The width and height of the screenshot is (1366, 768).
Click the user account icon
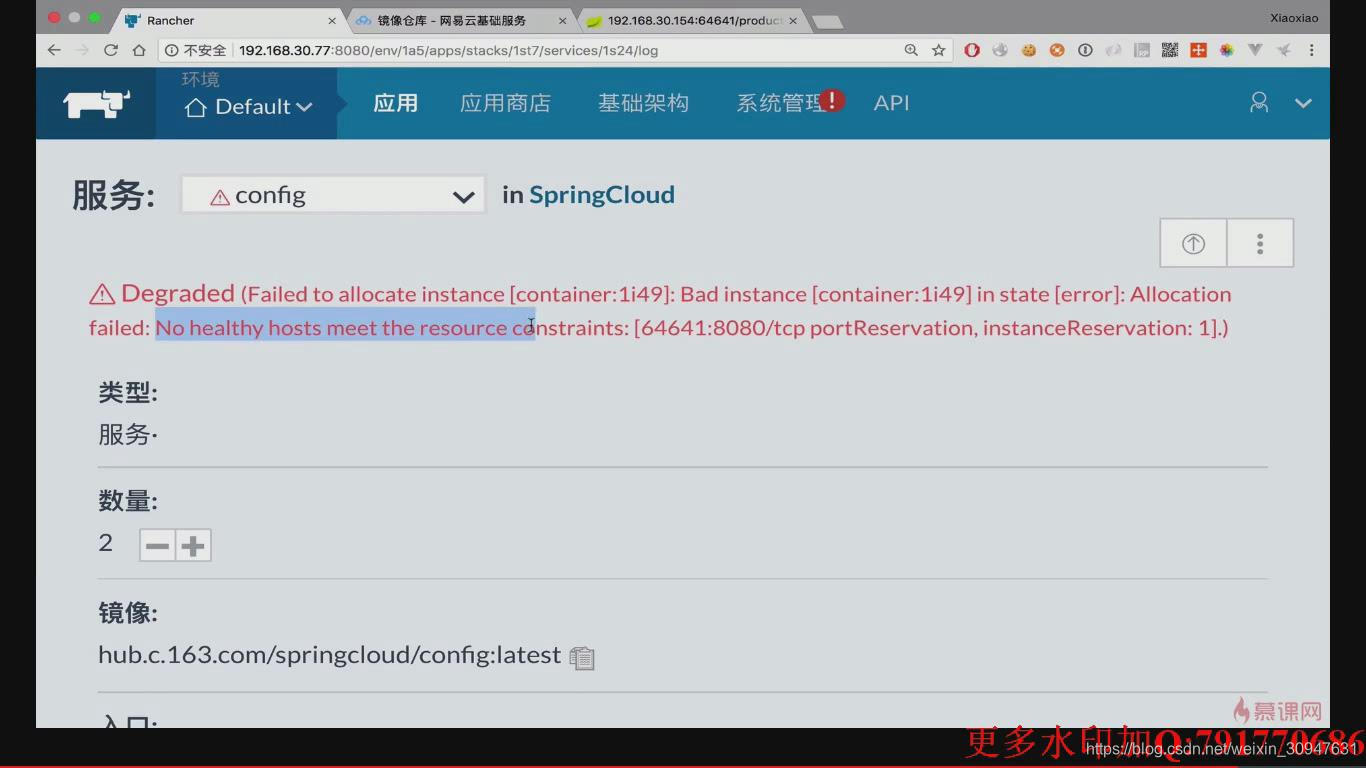1259,102
